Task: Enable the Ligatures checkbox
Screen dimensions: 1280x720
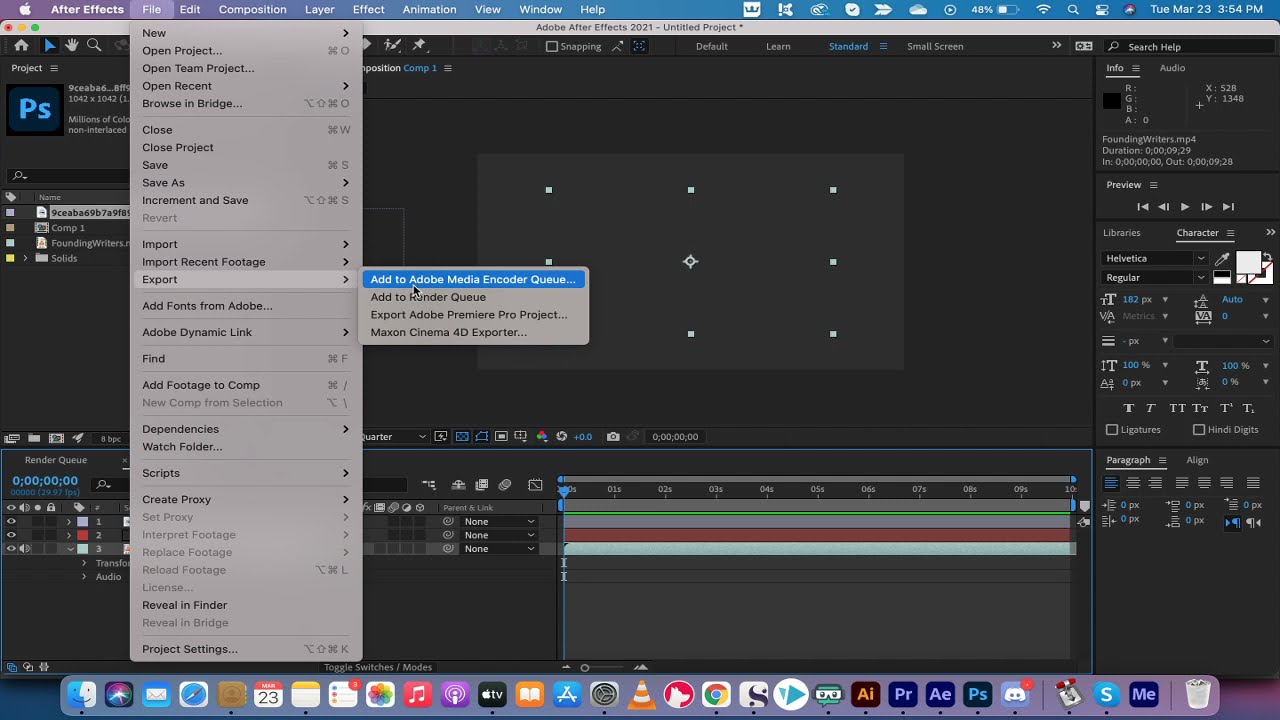Action: click(1112, 430)
